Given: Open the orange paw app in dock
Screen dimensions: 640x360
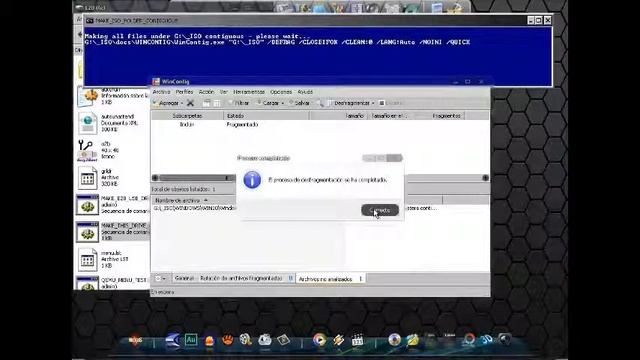Looking at the screenshot, I should click(227, 340).
